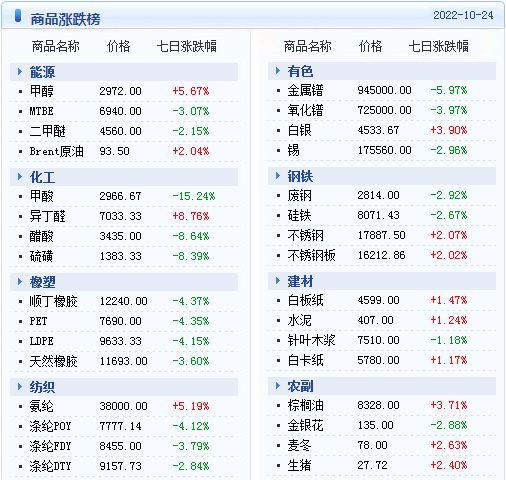Select the 氨纶 commodity name

[x=42, y=406]
